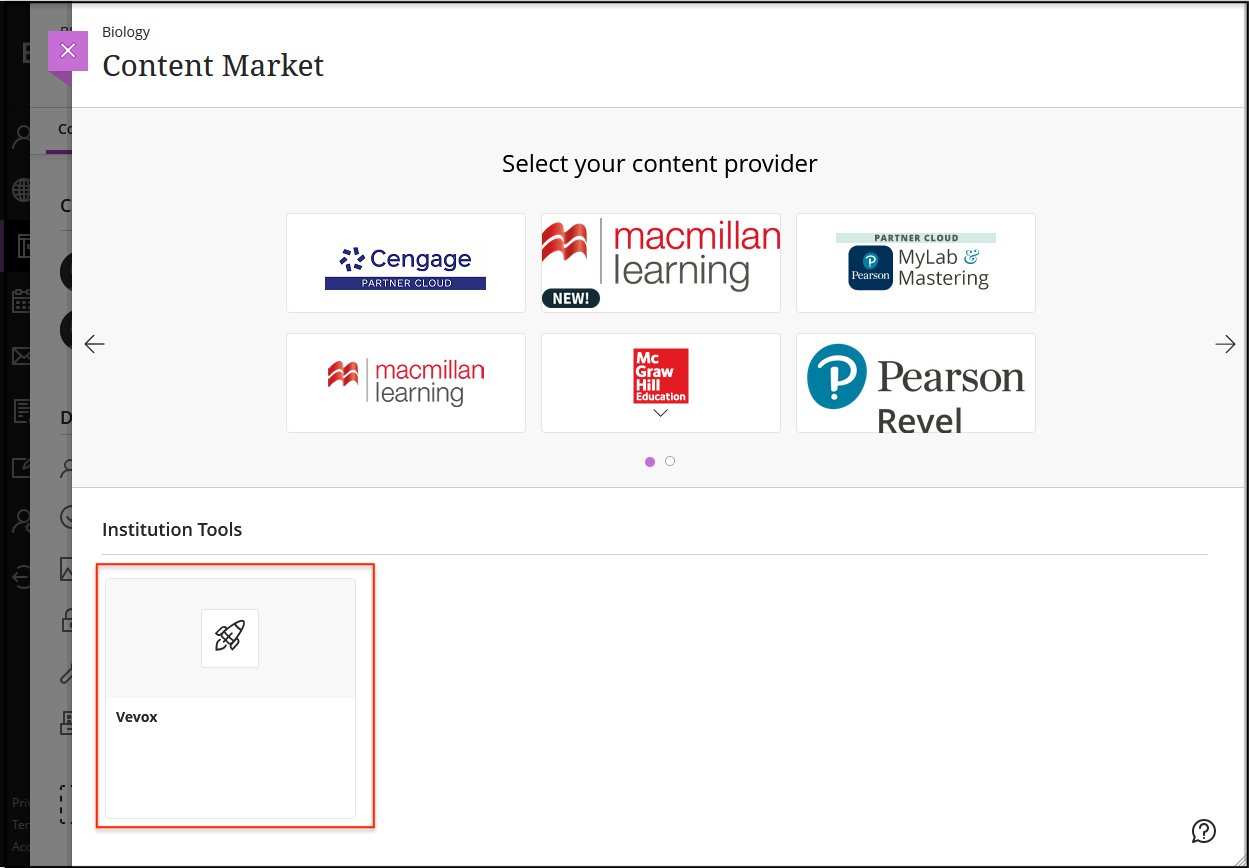Viewport: 1249px width, 868px height.
Task: Expand the chevron under McGraw Hill logo
Action: click(660, 413)
